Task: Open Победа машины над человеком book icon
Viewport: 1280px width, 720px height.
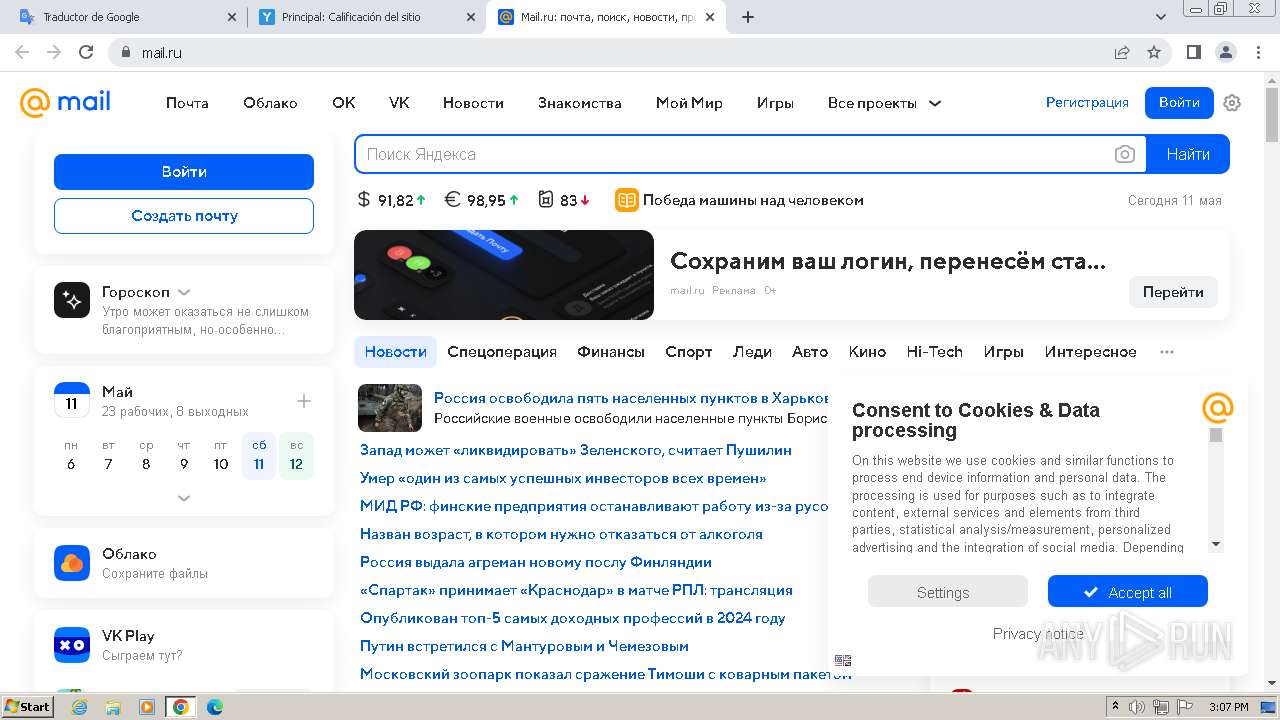Action: point(626,200)
